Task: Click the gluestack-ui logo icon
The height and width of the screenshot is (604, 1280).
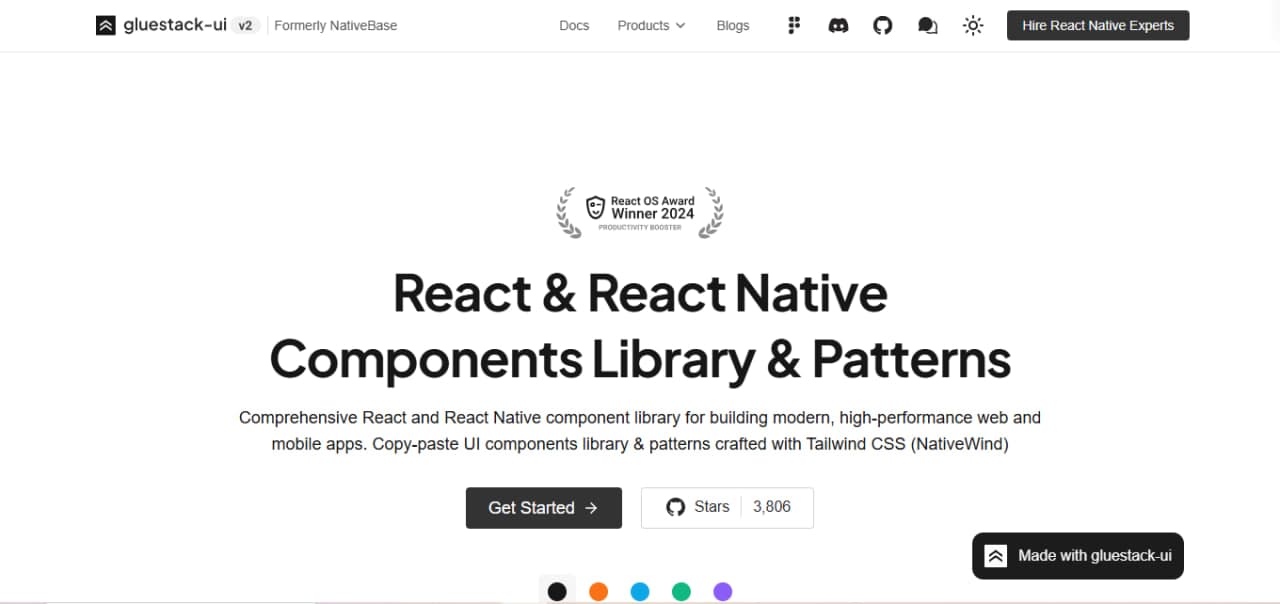Action: (106, 25)
